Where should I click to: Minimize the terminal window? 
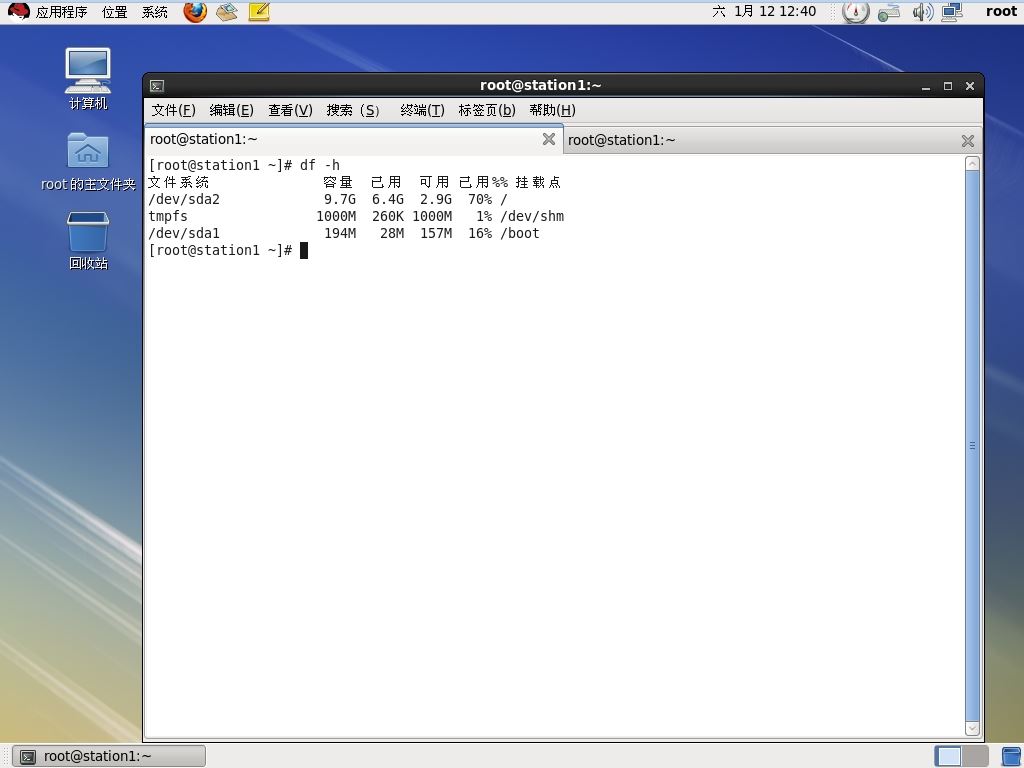pos(926,86)
